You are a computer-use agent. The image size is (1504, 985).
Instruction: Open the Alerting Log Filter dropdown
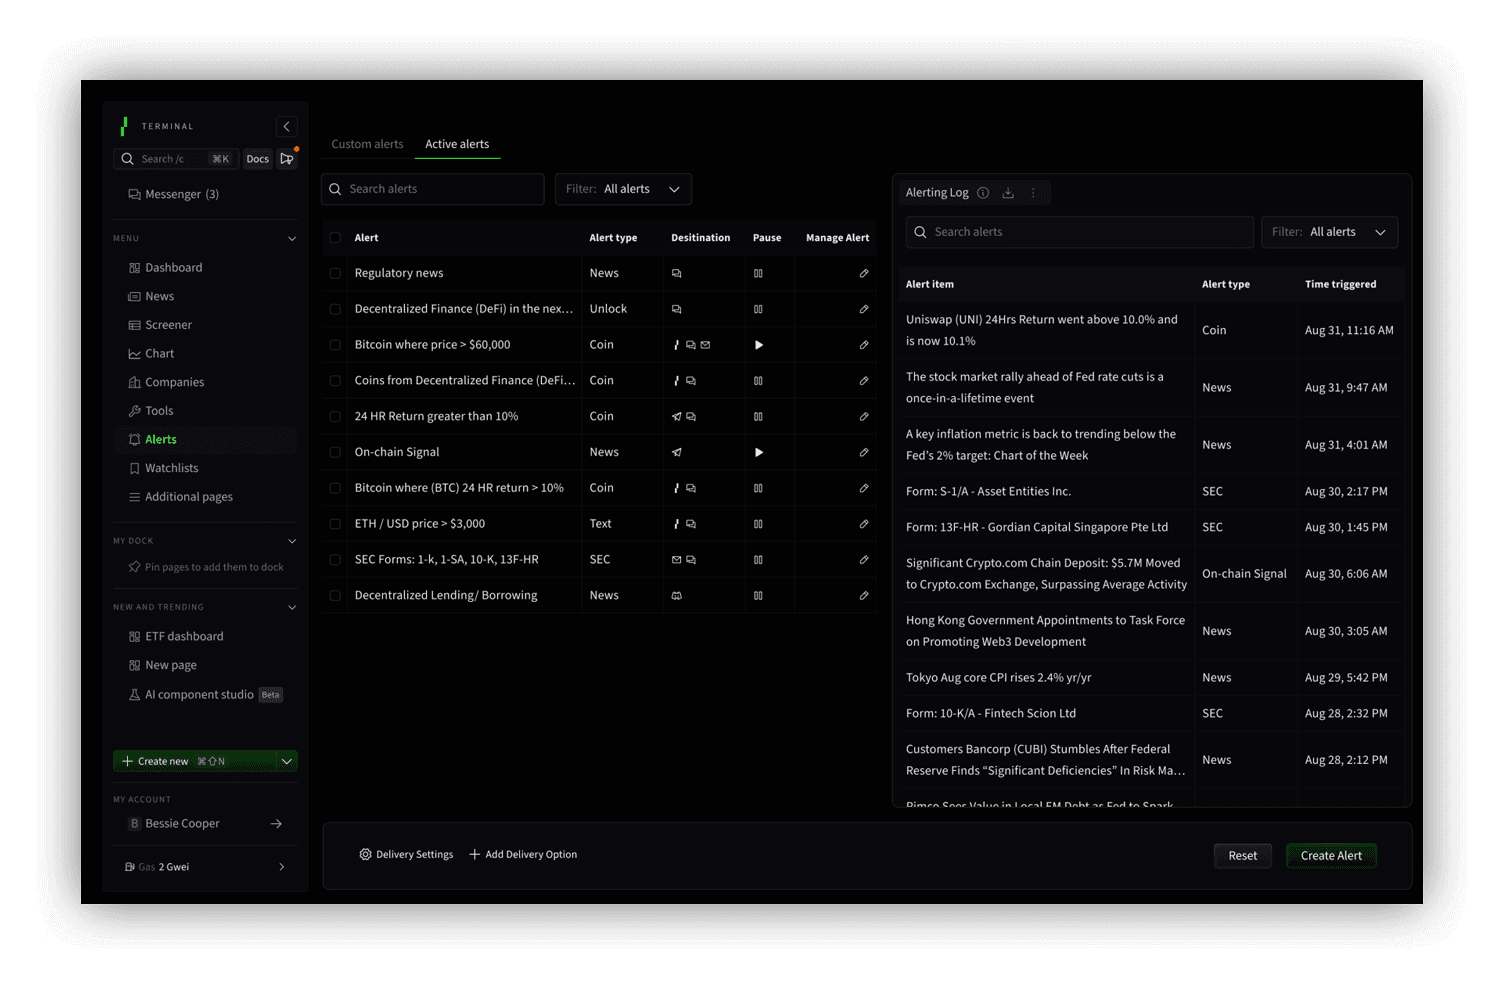pyautogui.click(x=1329, y=232)
